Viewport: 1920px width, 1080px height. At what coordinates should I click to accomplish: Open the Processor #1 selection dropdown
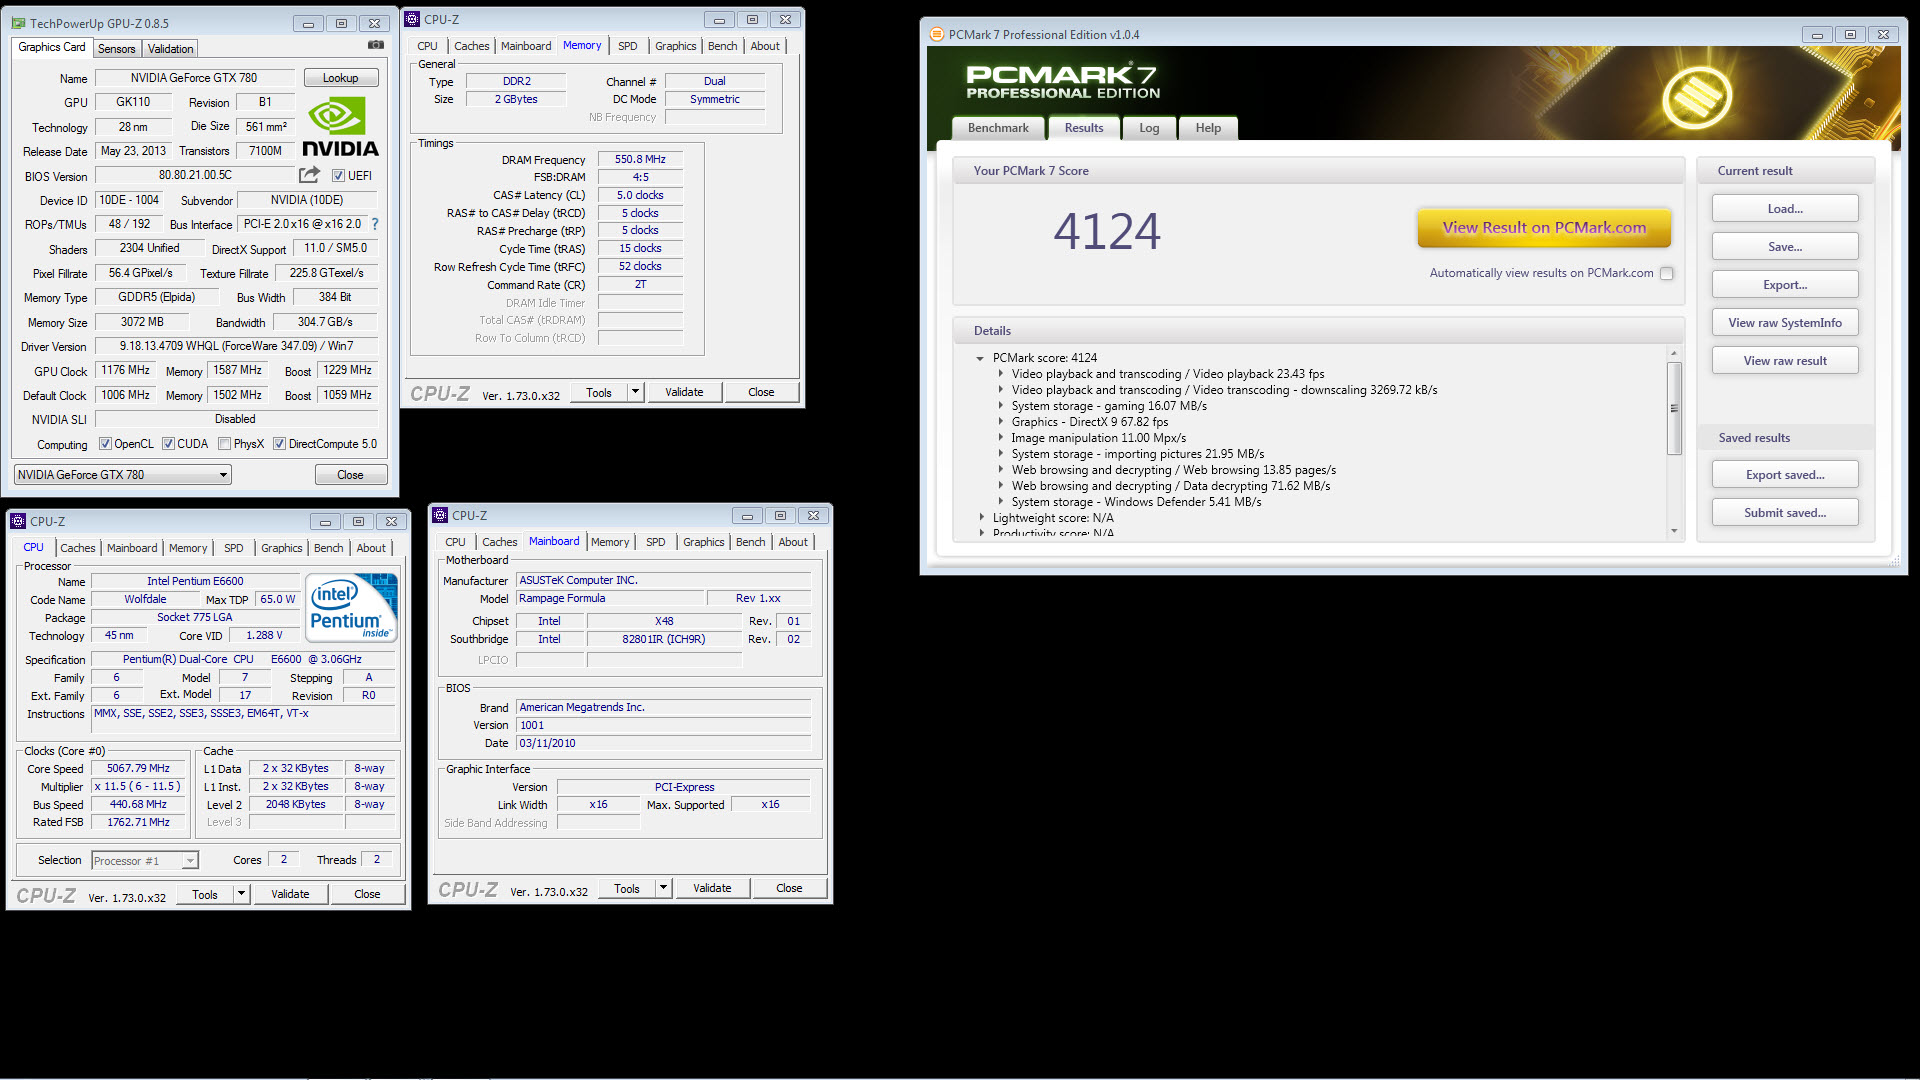[145, 860]
